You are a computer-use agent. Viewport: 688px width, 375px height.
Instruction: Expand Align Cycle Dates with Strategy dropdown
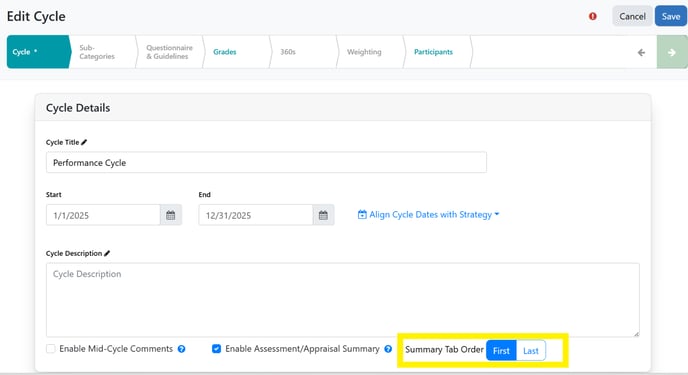tap(428, 214)
